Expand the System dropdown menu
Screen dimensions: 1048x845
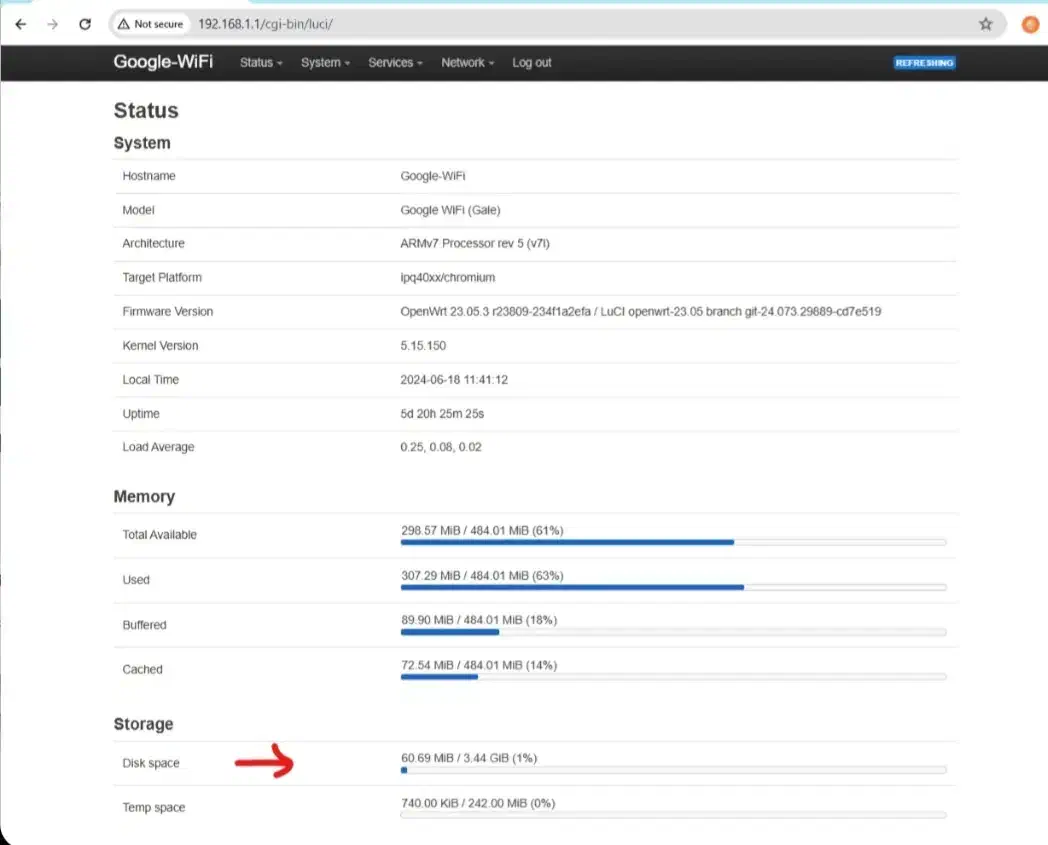click(x=325, y=63)
